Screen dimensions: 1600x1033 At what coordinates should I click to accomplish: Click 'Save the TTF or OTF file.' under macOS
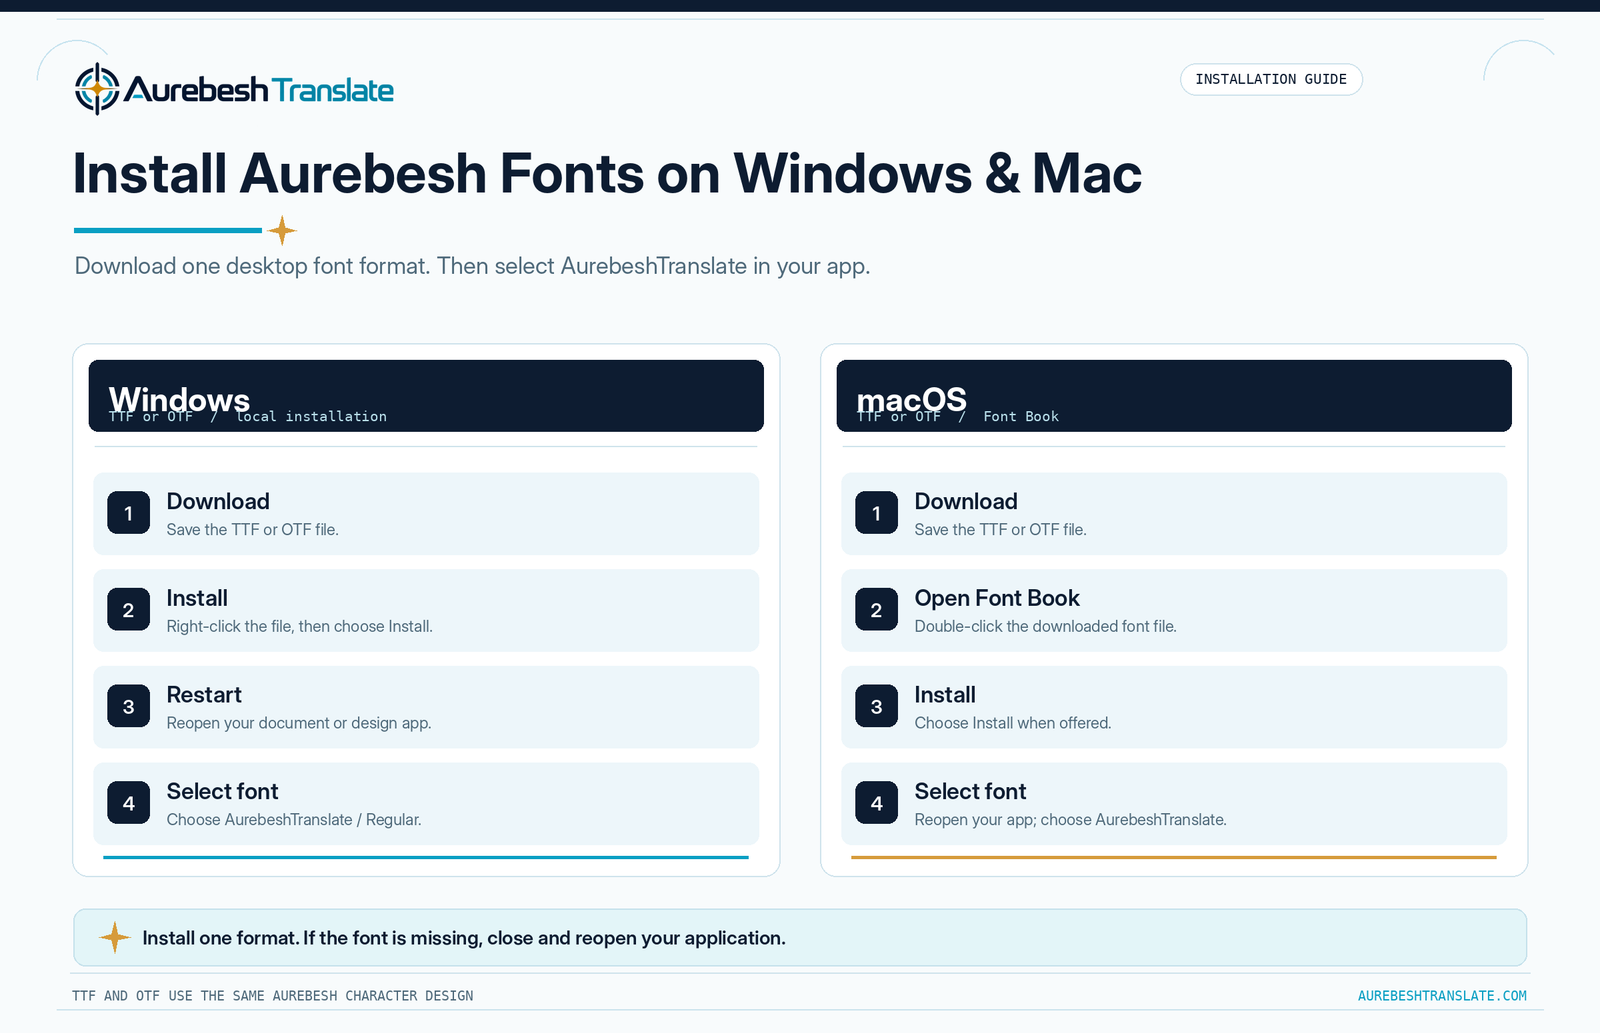(1000, 530)
